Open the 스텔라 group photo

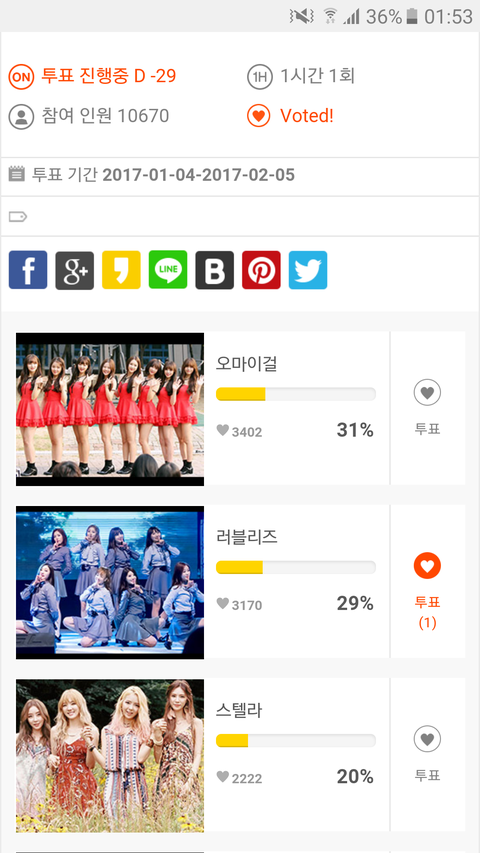110,756
